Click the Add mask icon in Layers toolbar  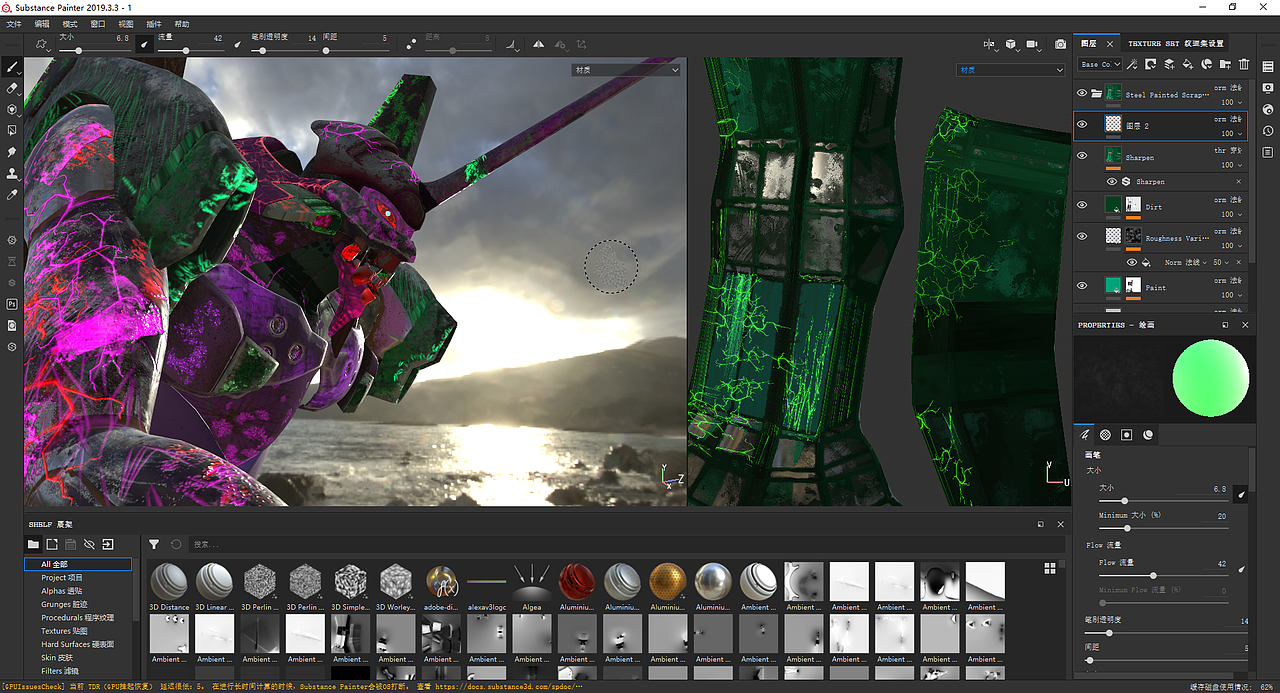click(x=1151, y=64)
